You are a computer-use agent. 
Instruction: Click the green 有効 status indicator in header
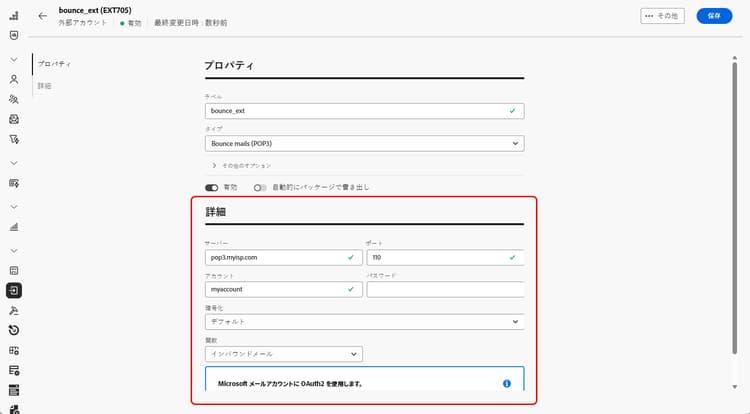[131, 23]
